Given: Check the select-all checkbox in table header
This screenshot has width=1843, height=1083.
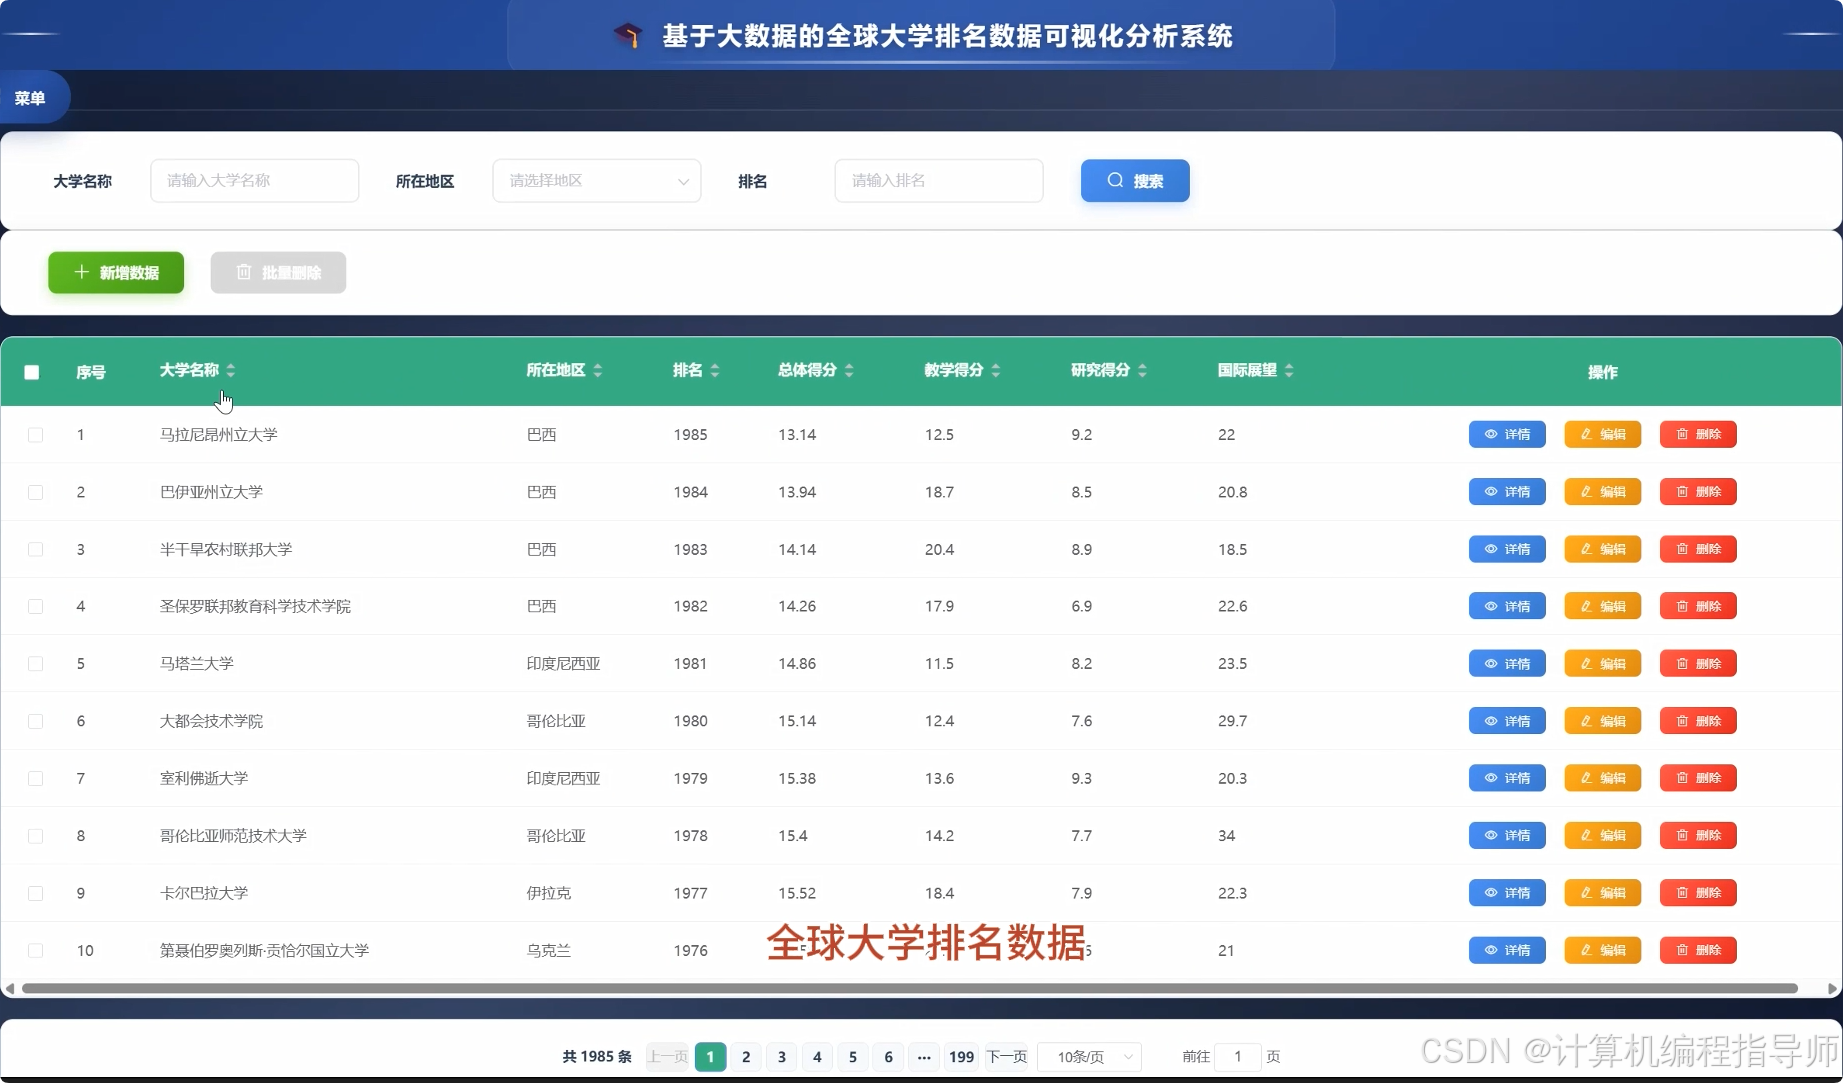Looking at the screenshot, I should click(31, 372).
